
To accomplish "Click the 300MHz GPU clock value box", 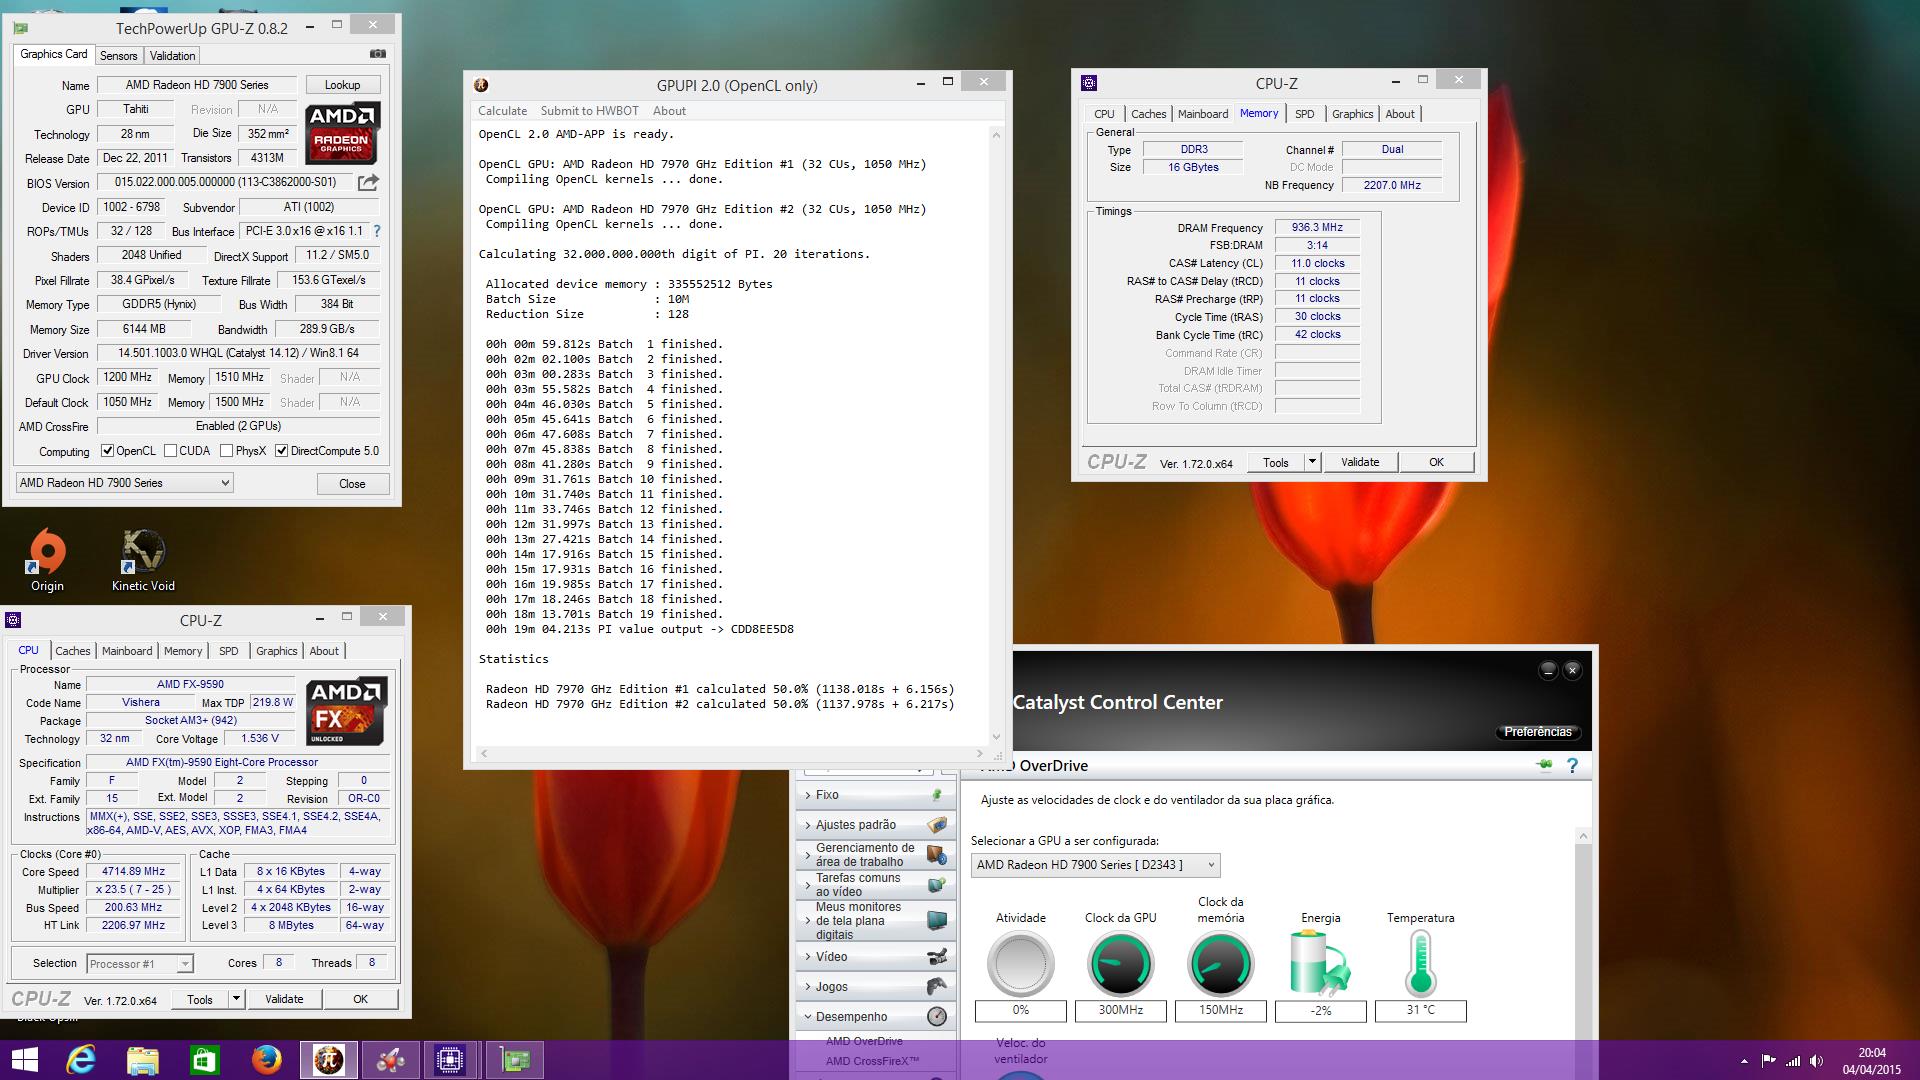I will click(x=1120, y=1010).
